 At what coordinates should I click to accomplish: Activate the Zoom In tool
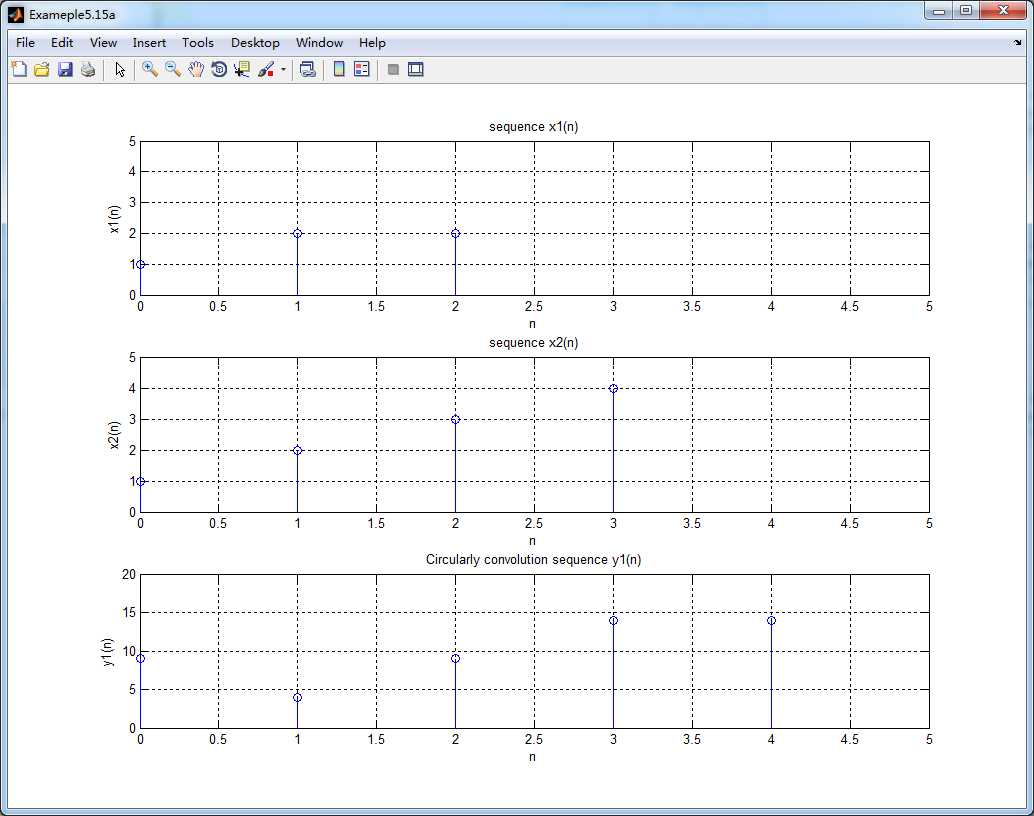[150, 69]
